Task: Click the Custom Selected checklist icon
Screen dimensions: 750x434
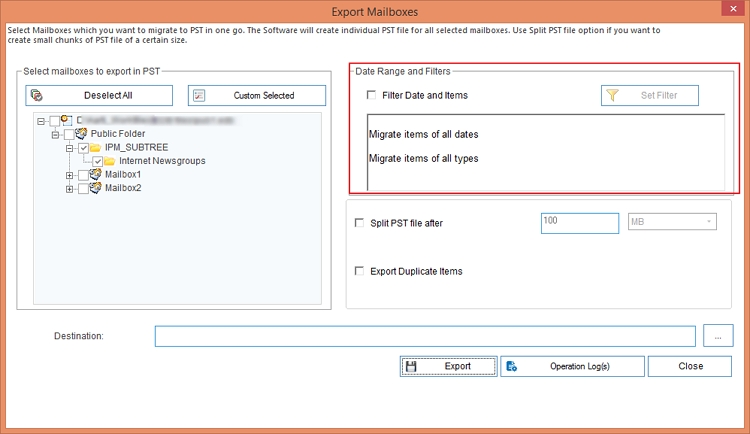Action: pos(199,95)
